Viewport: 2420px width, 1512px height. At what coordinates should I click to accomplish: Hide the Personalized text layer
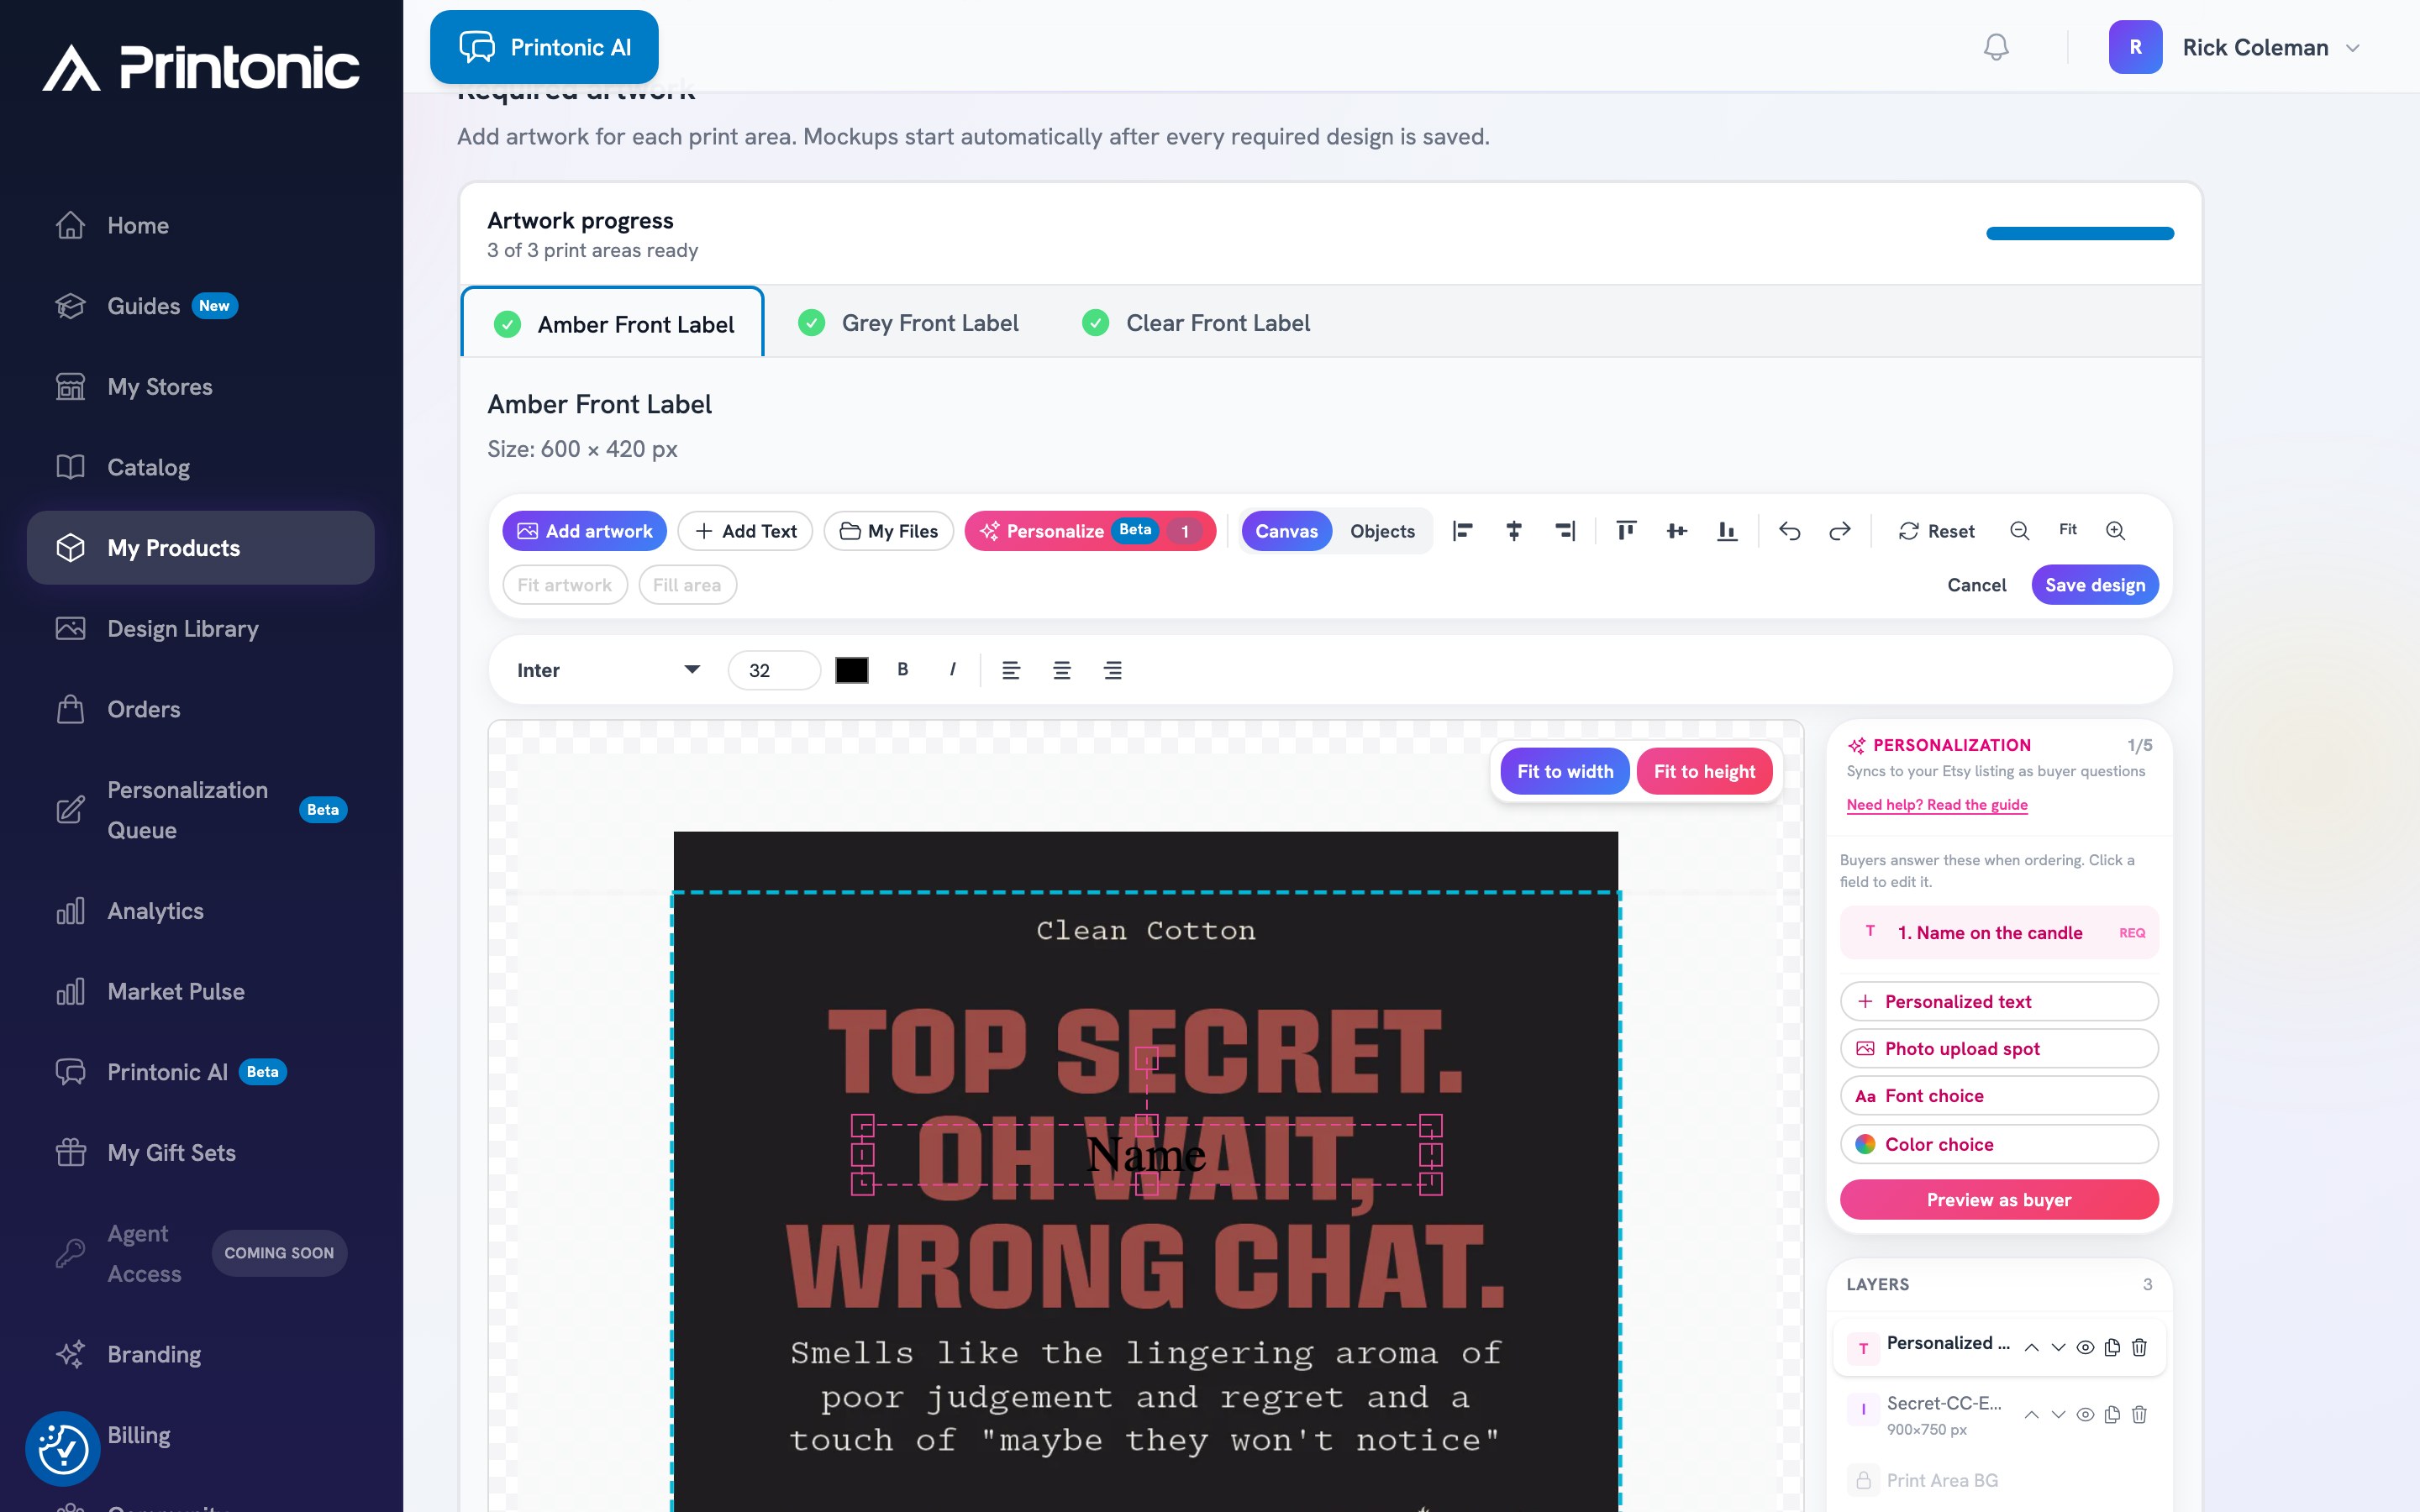pos(2085,1347)
